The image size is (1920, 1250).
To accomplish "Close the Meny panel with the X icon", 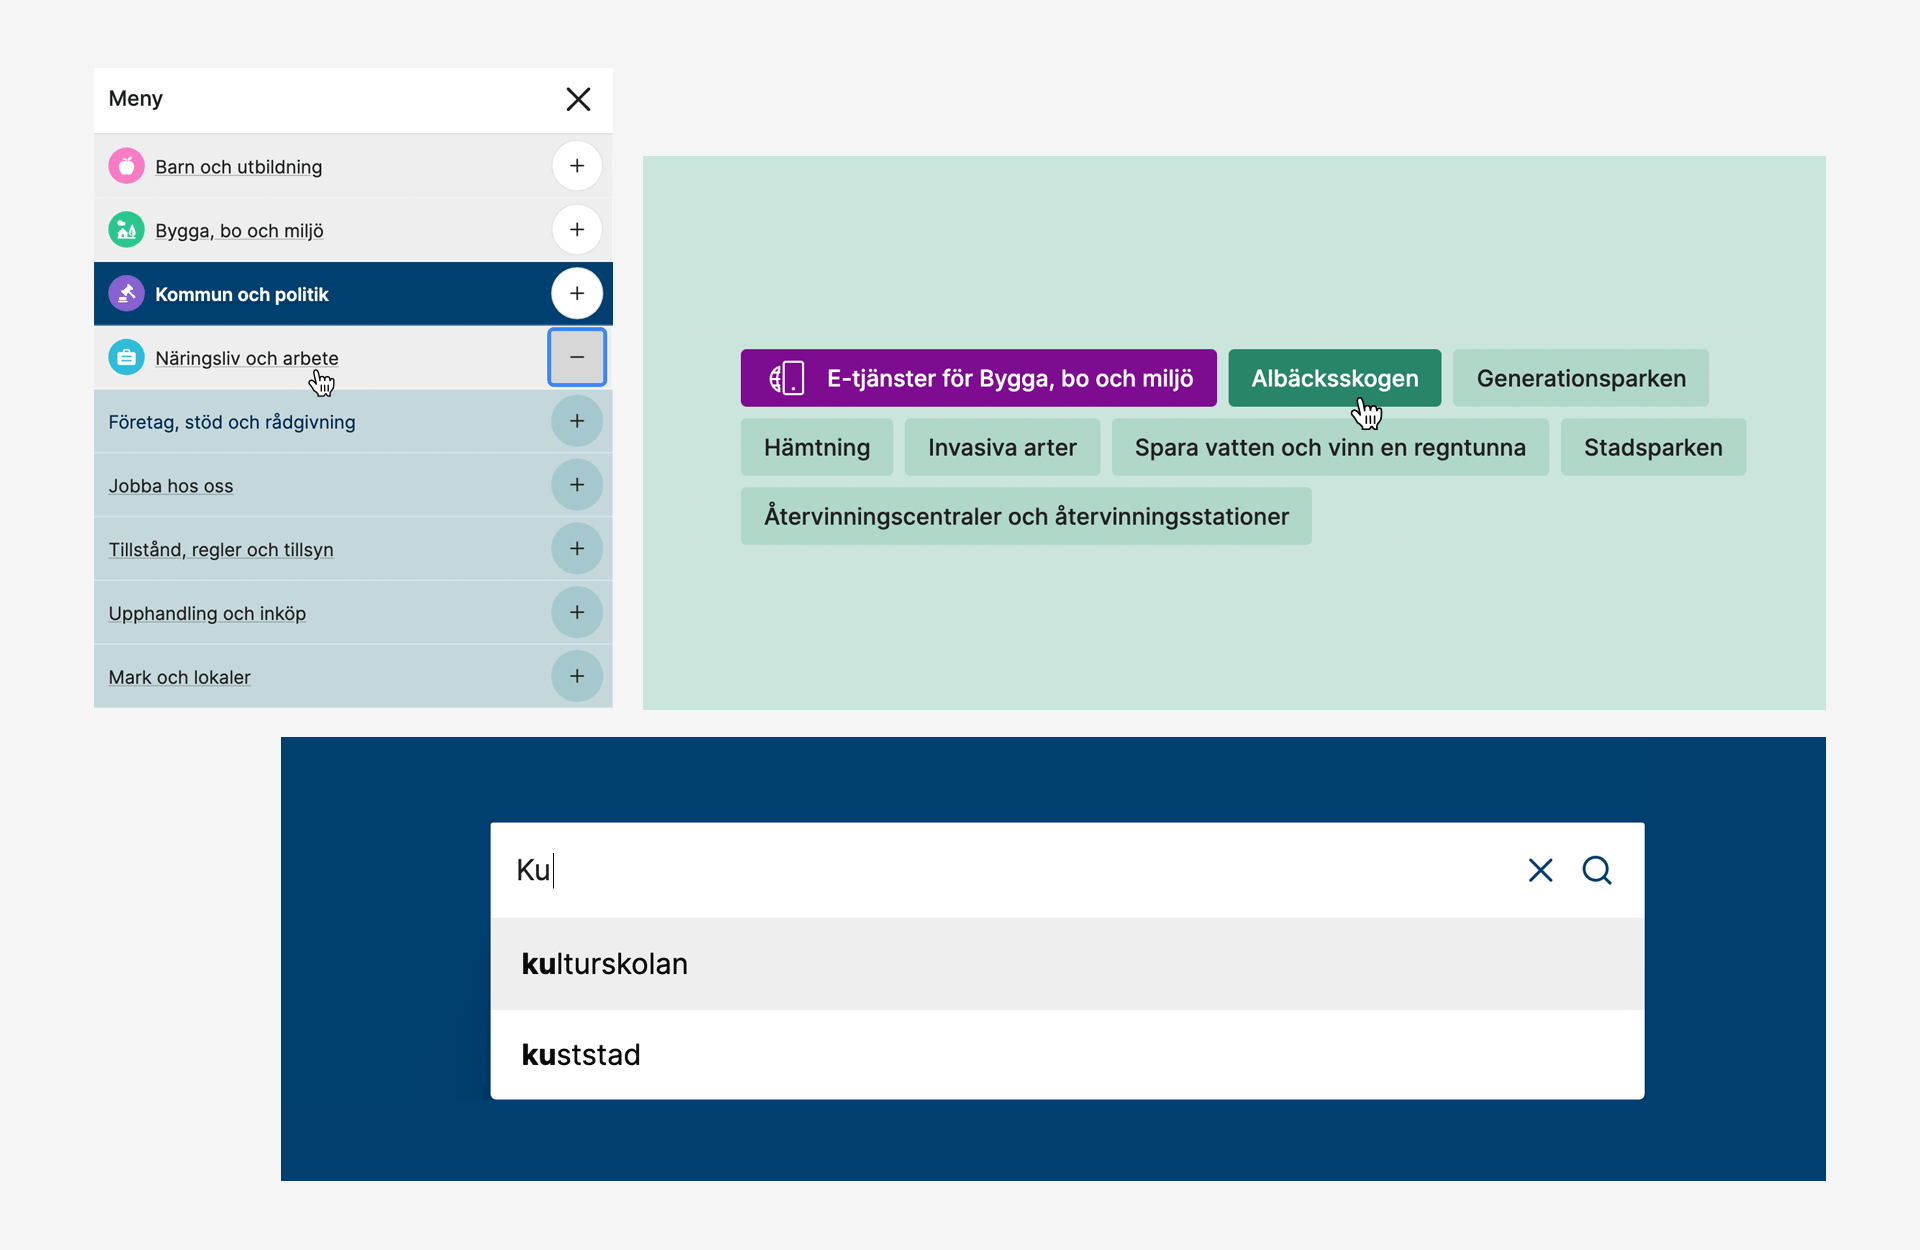I will (578, 99).
